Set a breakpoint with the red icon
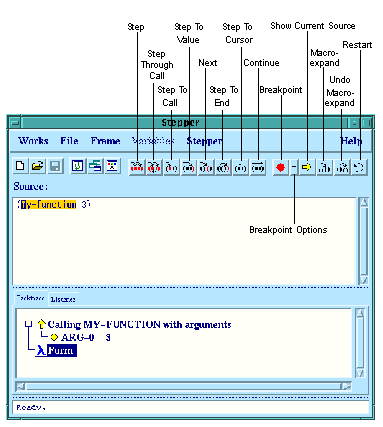The height and width of the screenshot is (427, 383). pos(281,167)
